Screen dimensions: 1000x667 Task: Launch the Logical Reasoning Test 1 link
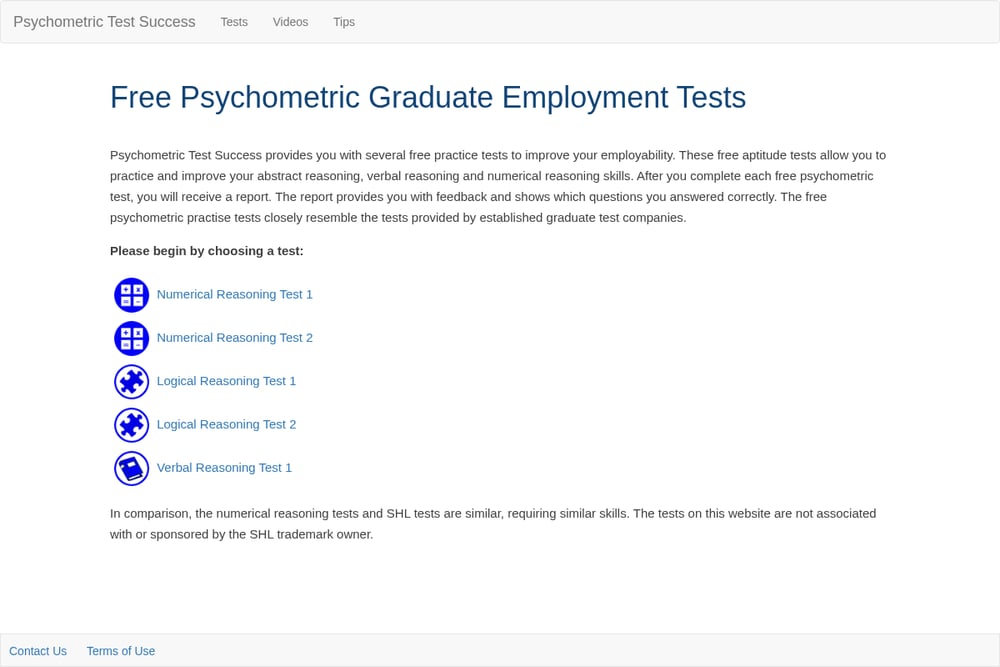226,381
